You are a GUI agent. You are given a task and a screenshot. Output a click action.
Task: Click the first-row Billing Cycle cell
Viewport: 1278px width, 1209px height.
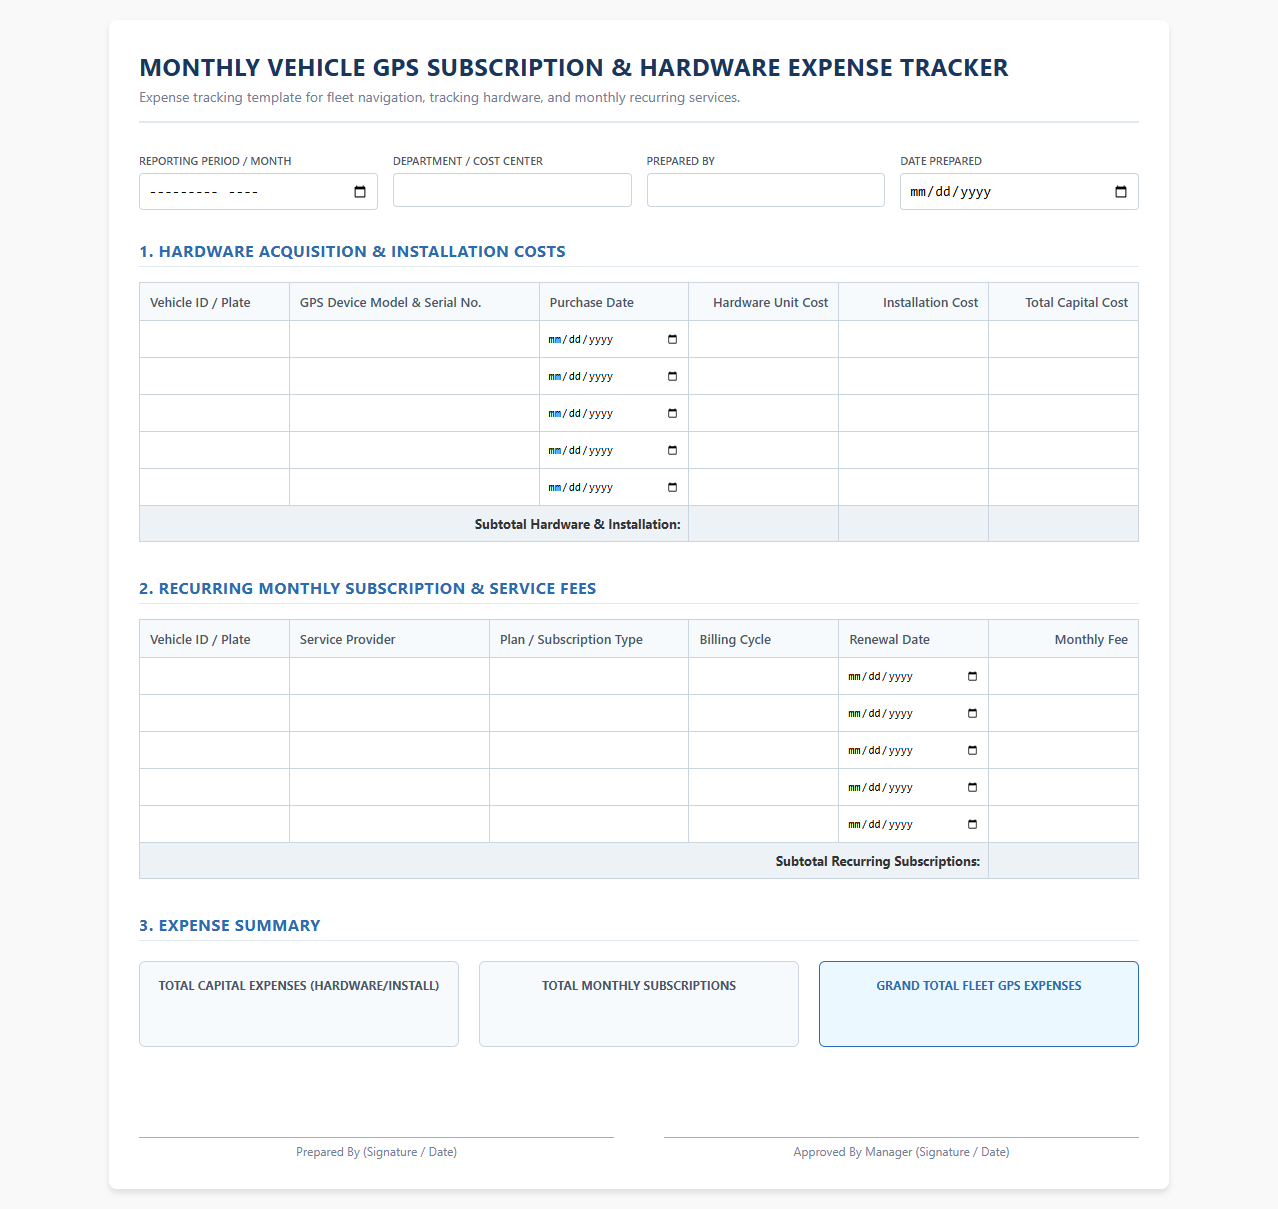point(764,677)
